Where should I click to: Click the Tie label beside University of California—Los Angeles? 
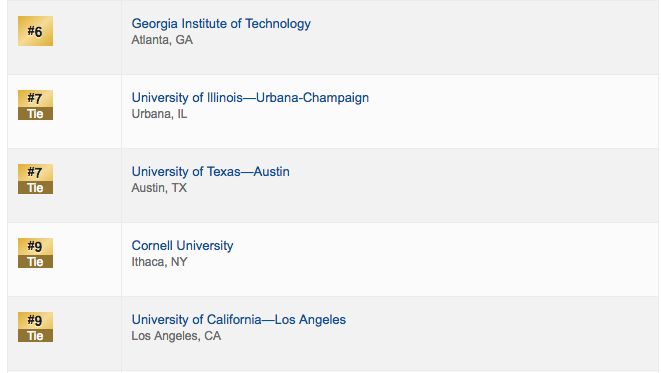[35, 335]
